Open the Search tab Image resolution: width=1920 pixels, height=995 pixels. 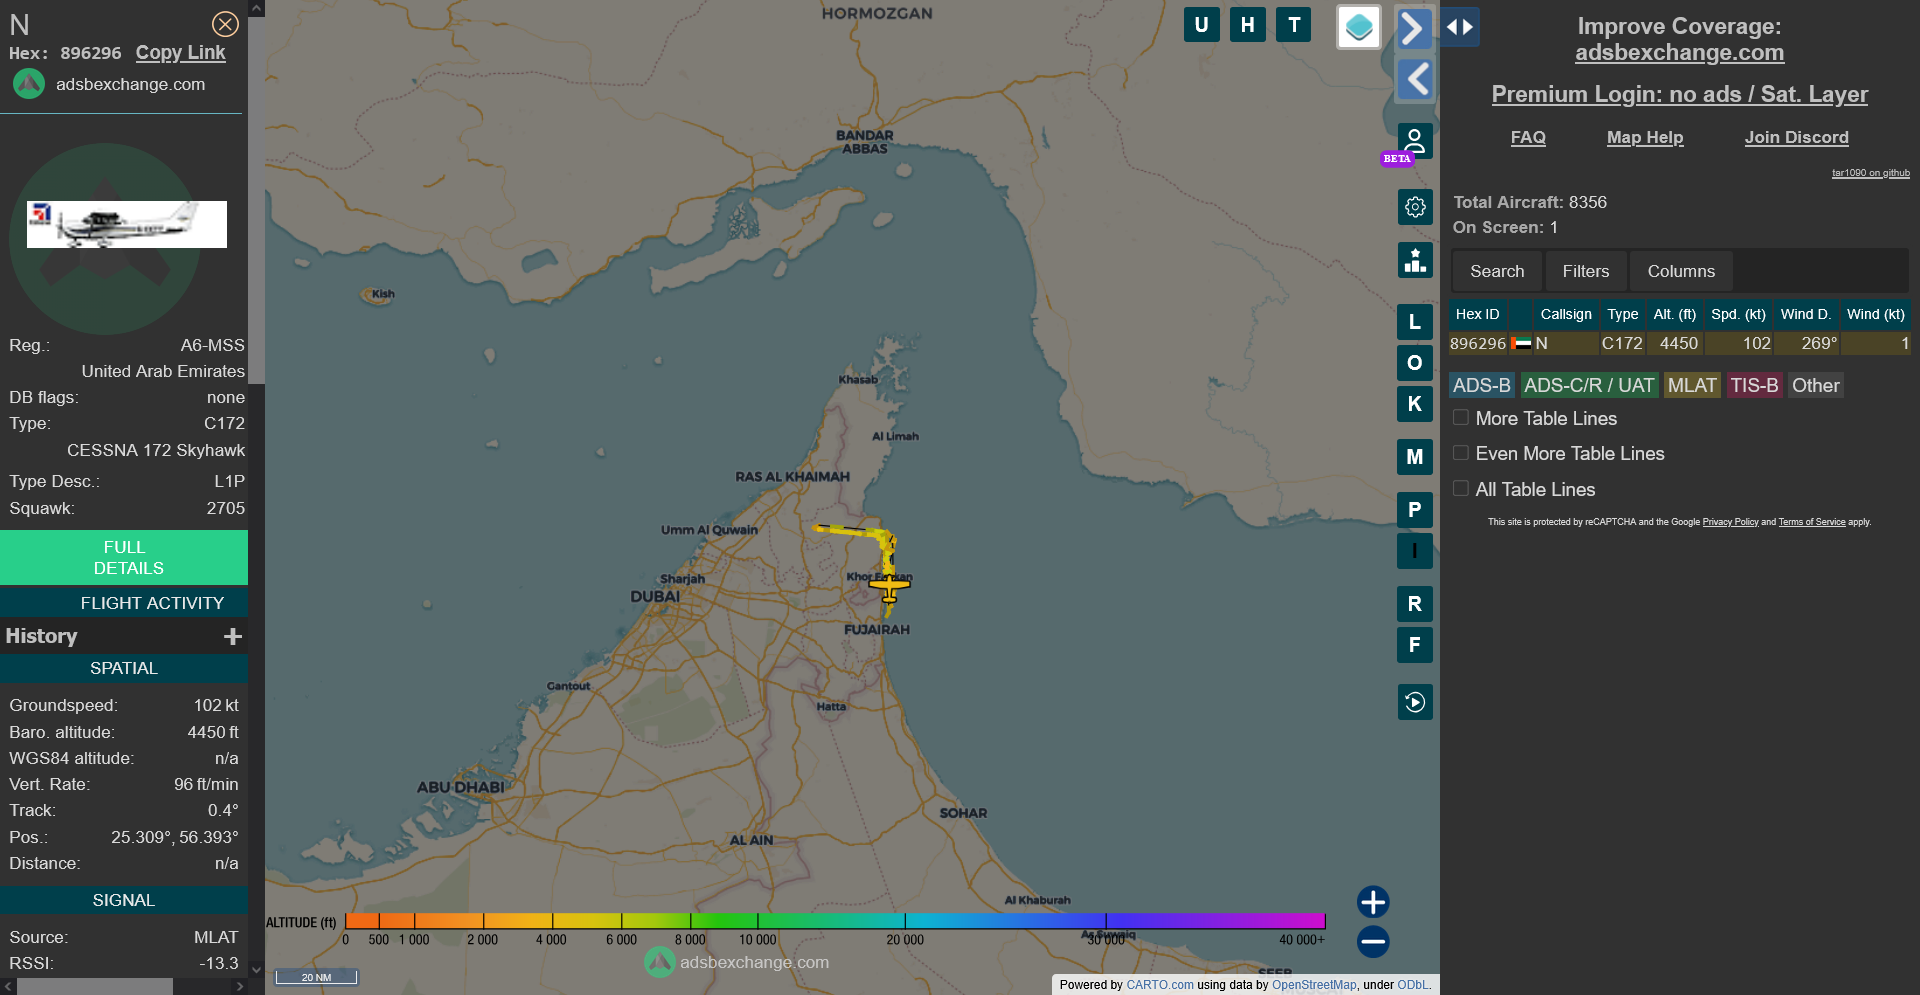tap(1497, 271)
